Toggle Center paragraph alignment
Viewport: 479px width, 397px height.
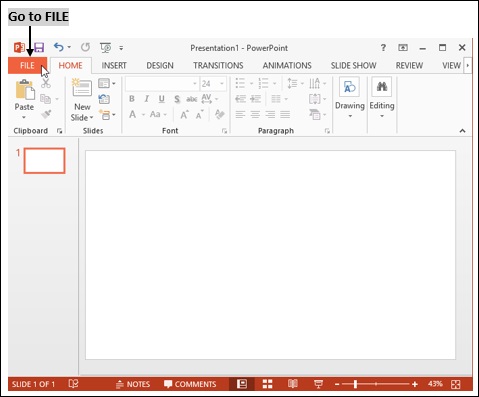255,115
